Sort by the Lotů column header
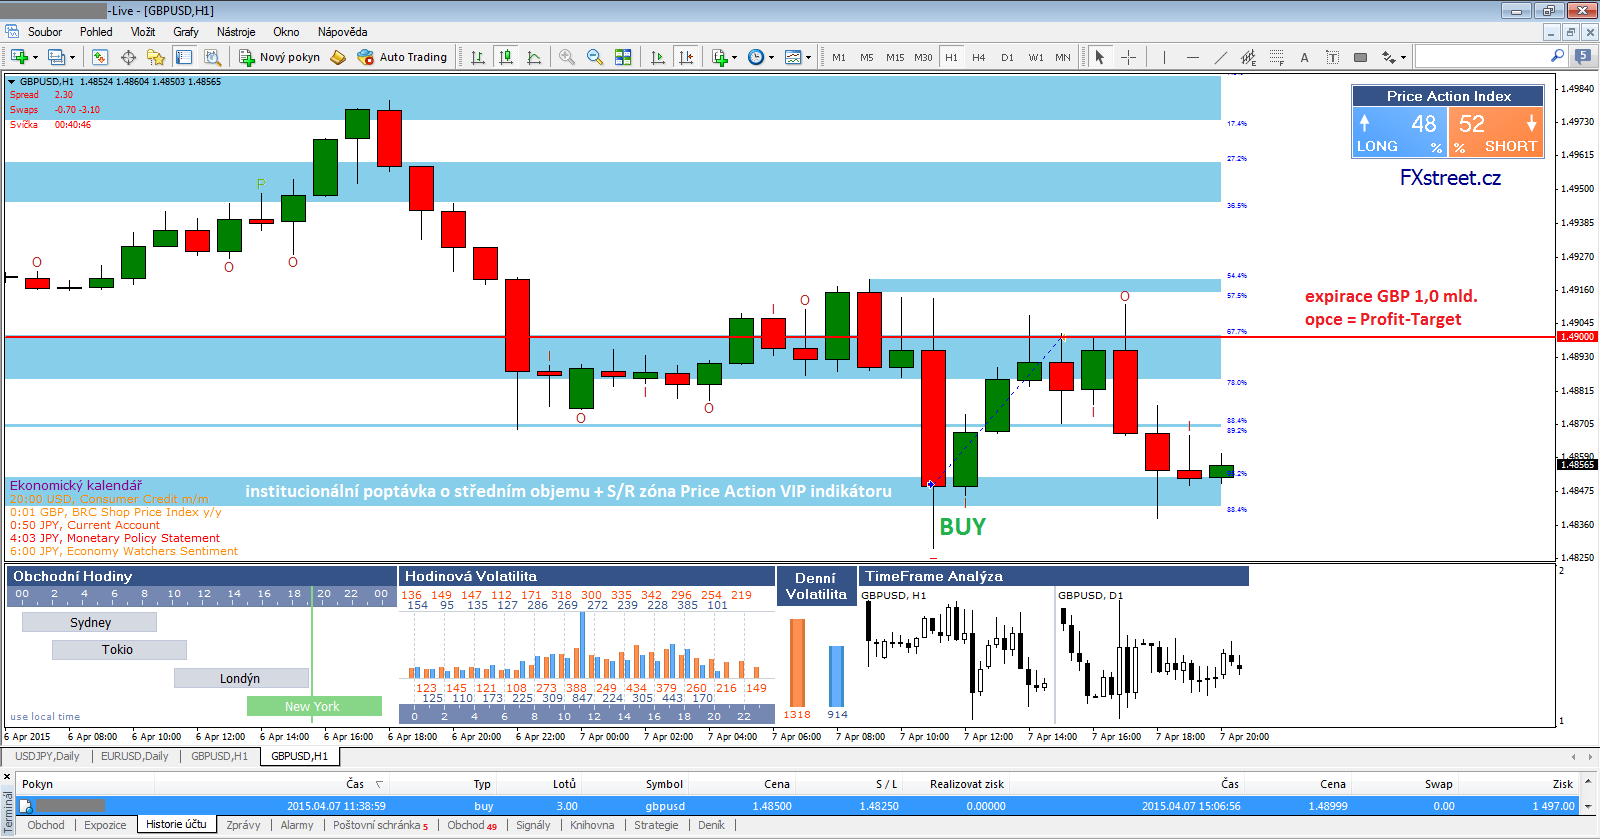Screen dimensions: 1600x840 coord(564,784)
